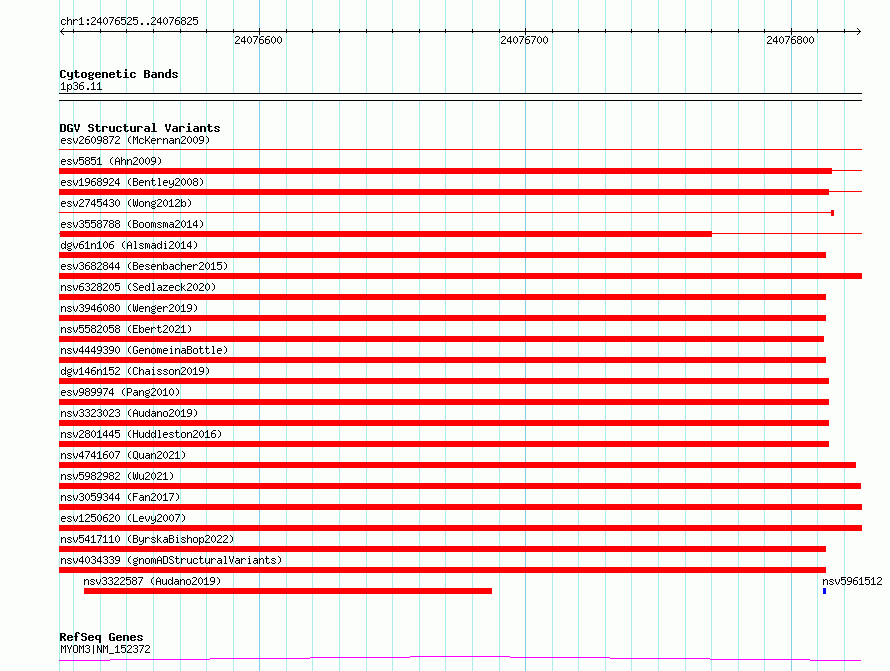Click the left arrow on the ruler

pyautogui.click(x=63, y=31)
